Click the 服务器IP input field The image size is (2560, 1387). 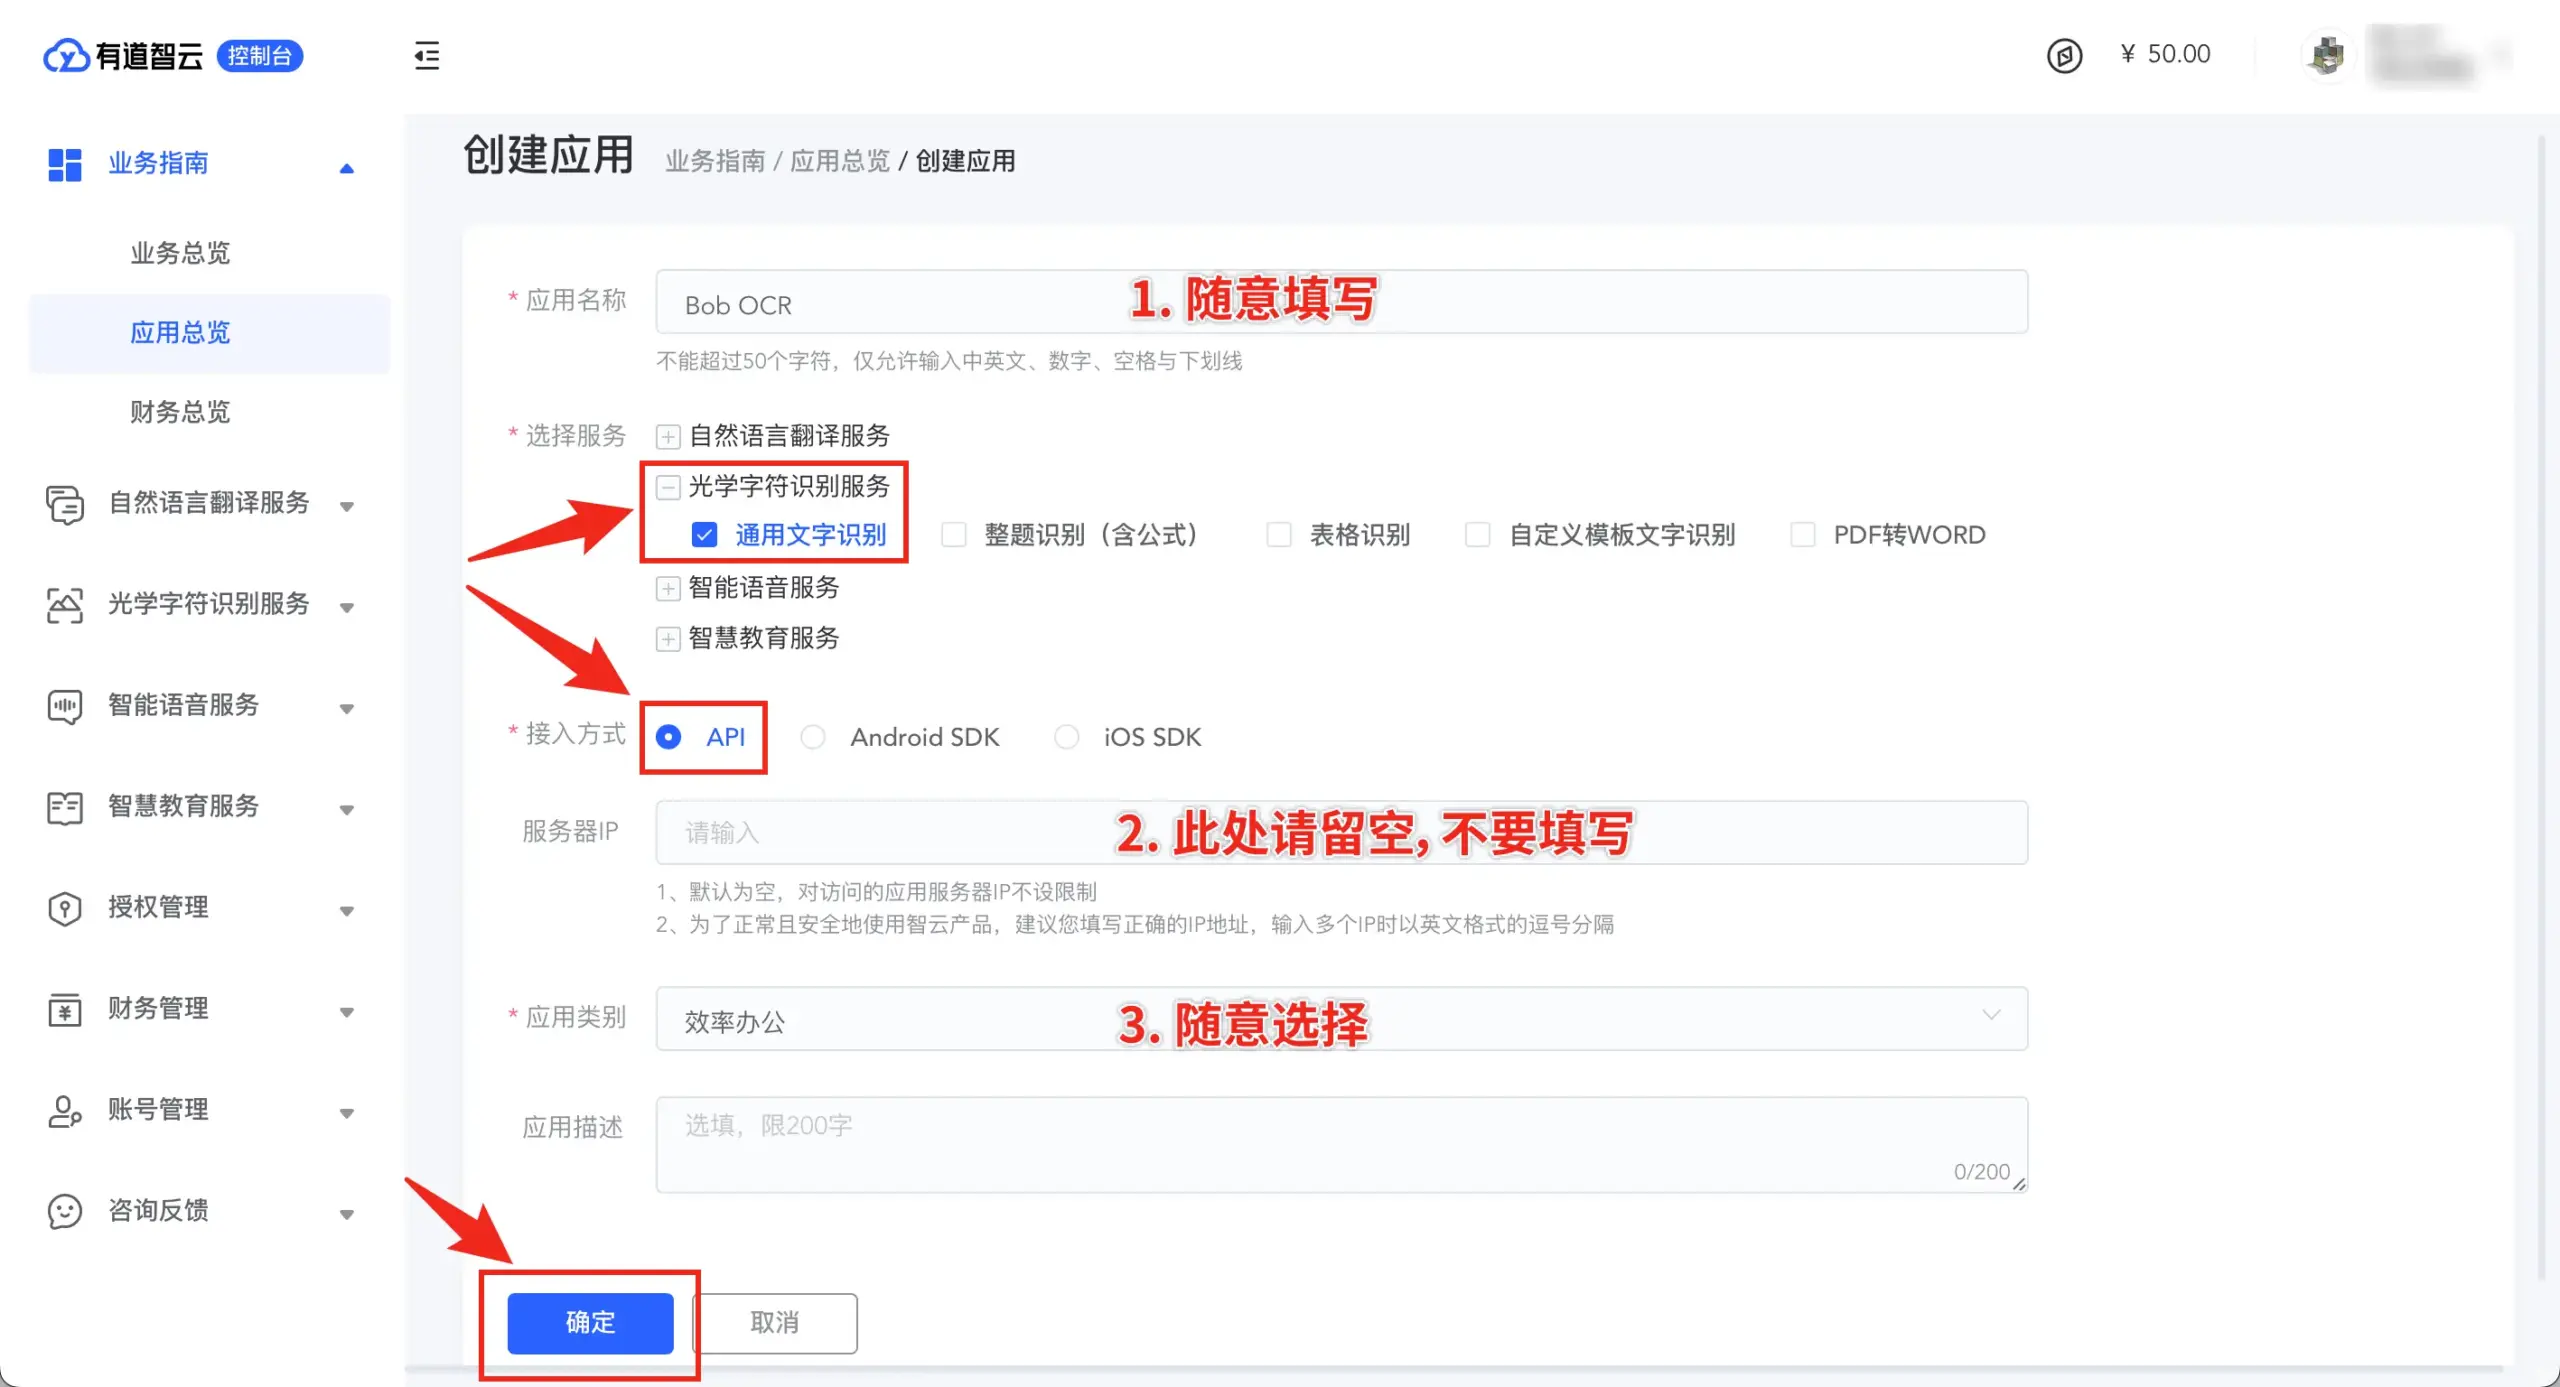pos(1341,832)
